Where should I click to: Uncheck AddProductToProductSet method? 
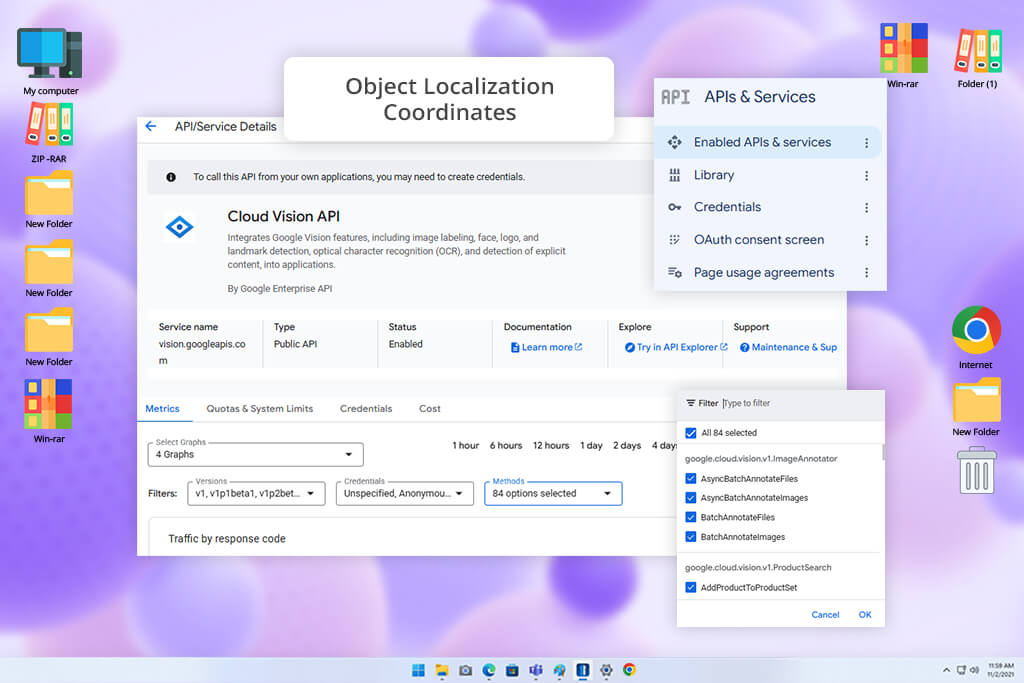[x=691, y=588]
